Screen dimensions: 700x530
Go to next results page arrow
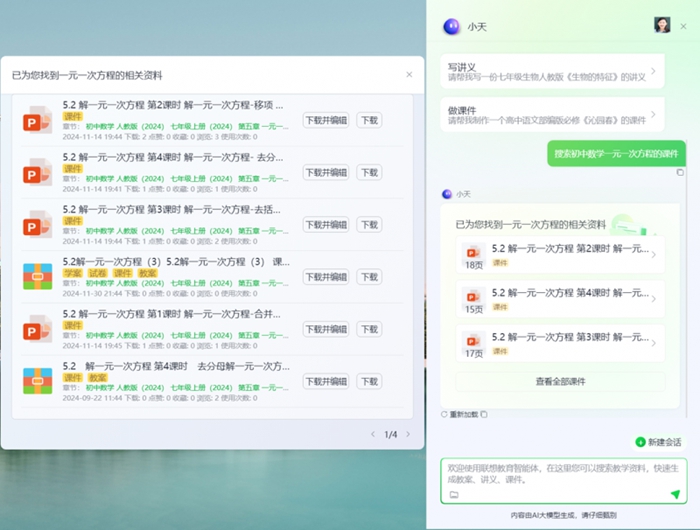pos(409,434)
